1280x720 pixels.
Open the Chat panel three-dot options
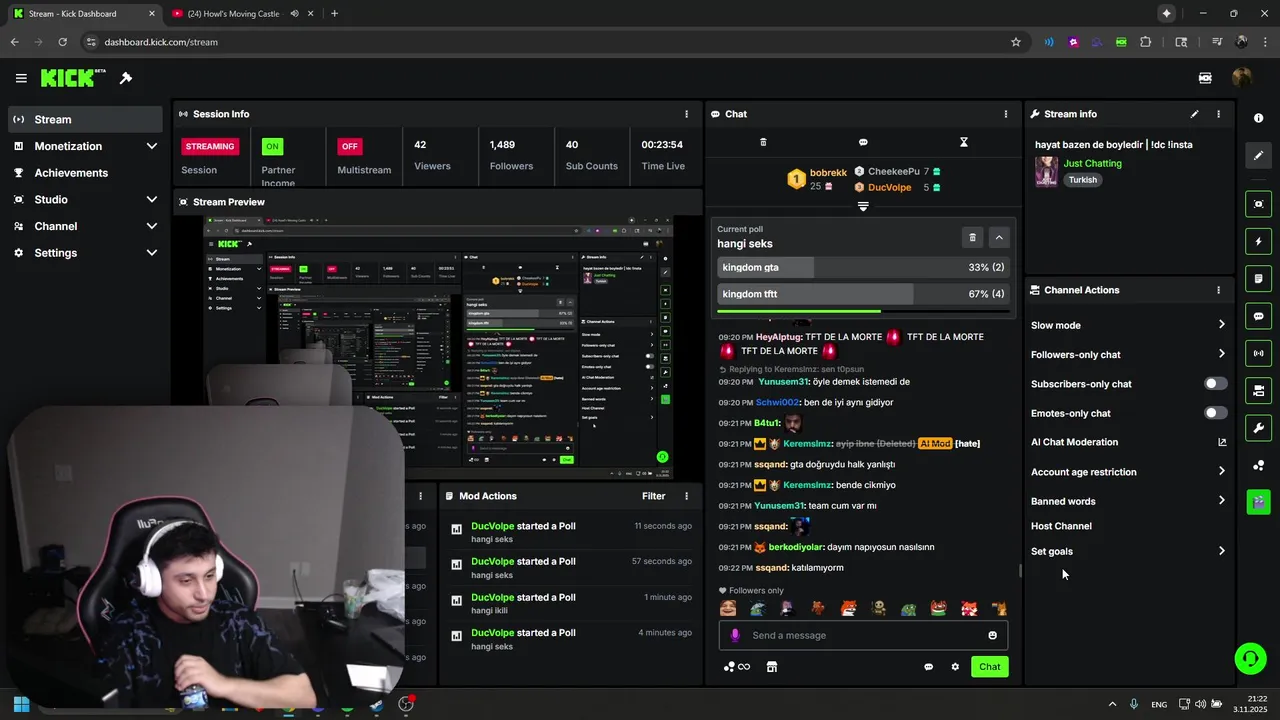(1006, 114)
